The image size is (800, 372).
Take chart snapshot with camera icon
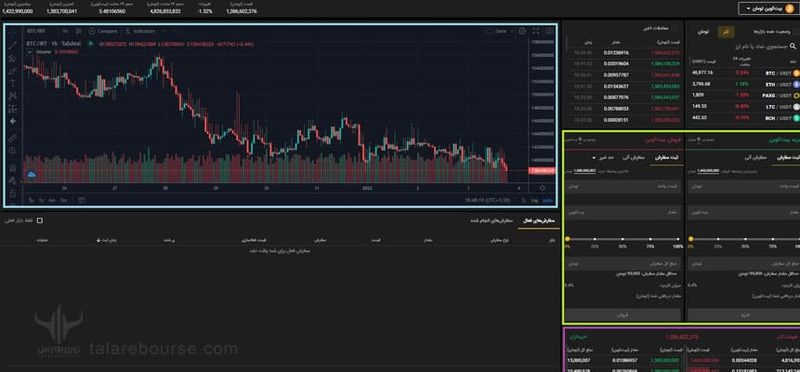pos(549,31)
